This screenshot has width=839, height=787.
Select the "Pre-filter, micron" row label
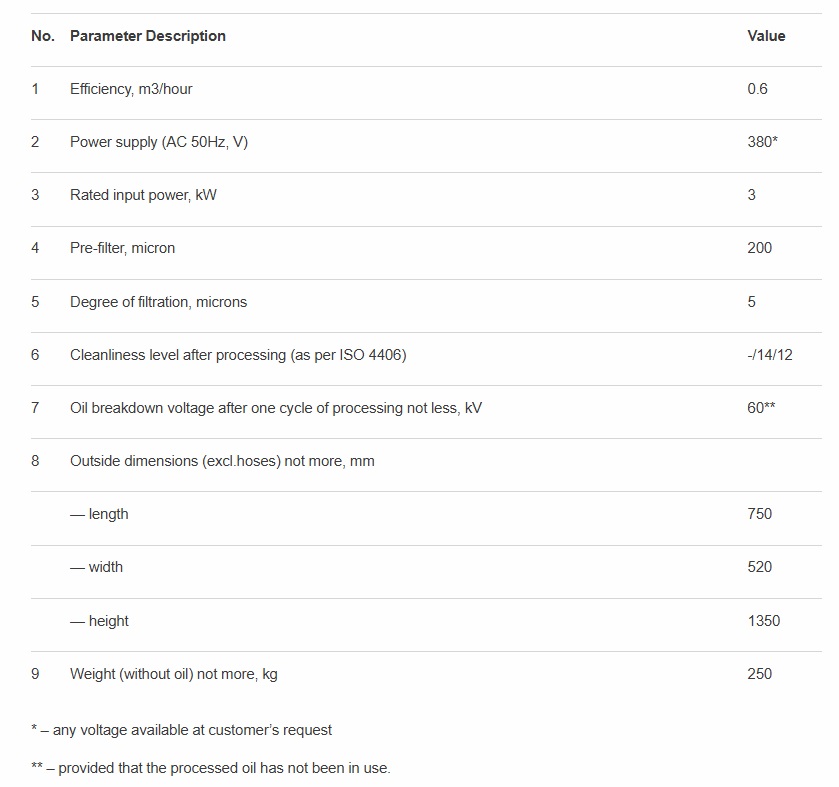pos(122,248)
